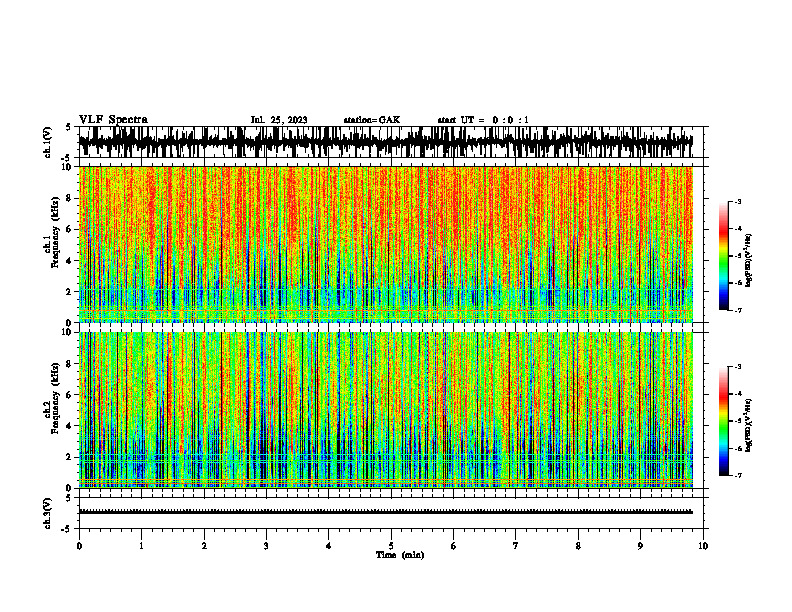Click the "station=GAK" label
Image resolution: width=792 pixels, height=612 pixels.
click(372, 120)
